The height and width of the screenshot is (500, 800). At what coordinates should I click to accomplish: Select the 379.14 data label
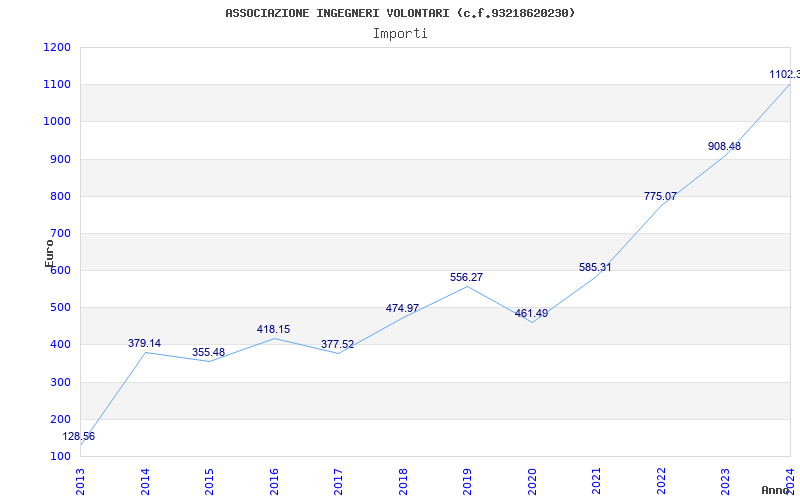tap(144, 343)
